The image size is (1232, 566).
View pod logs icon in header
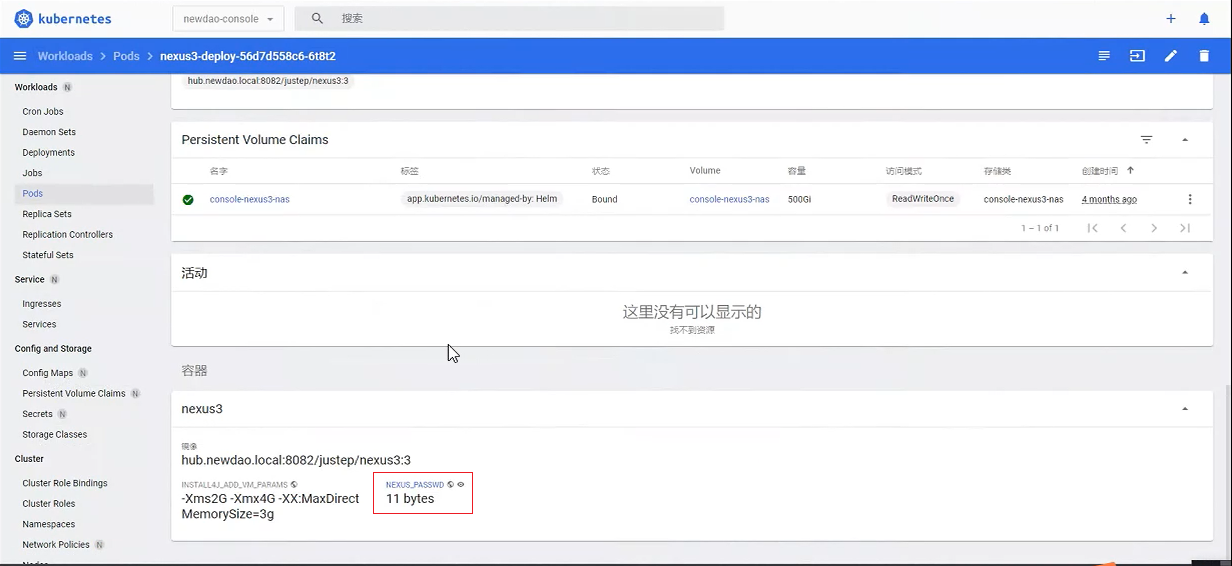point(1104,56)
